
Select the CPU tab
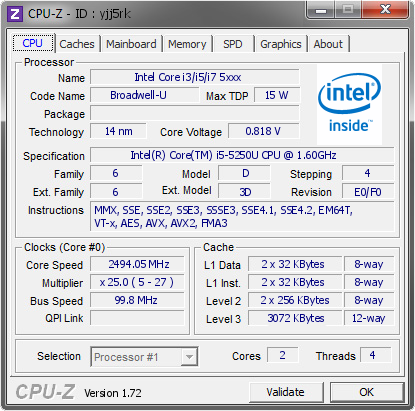tap(33, 43)
